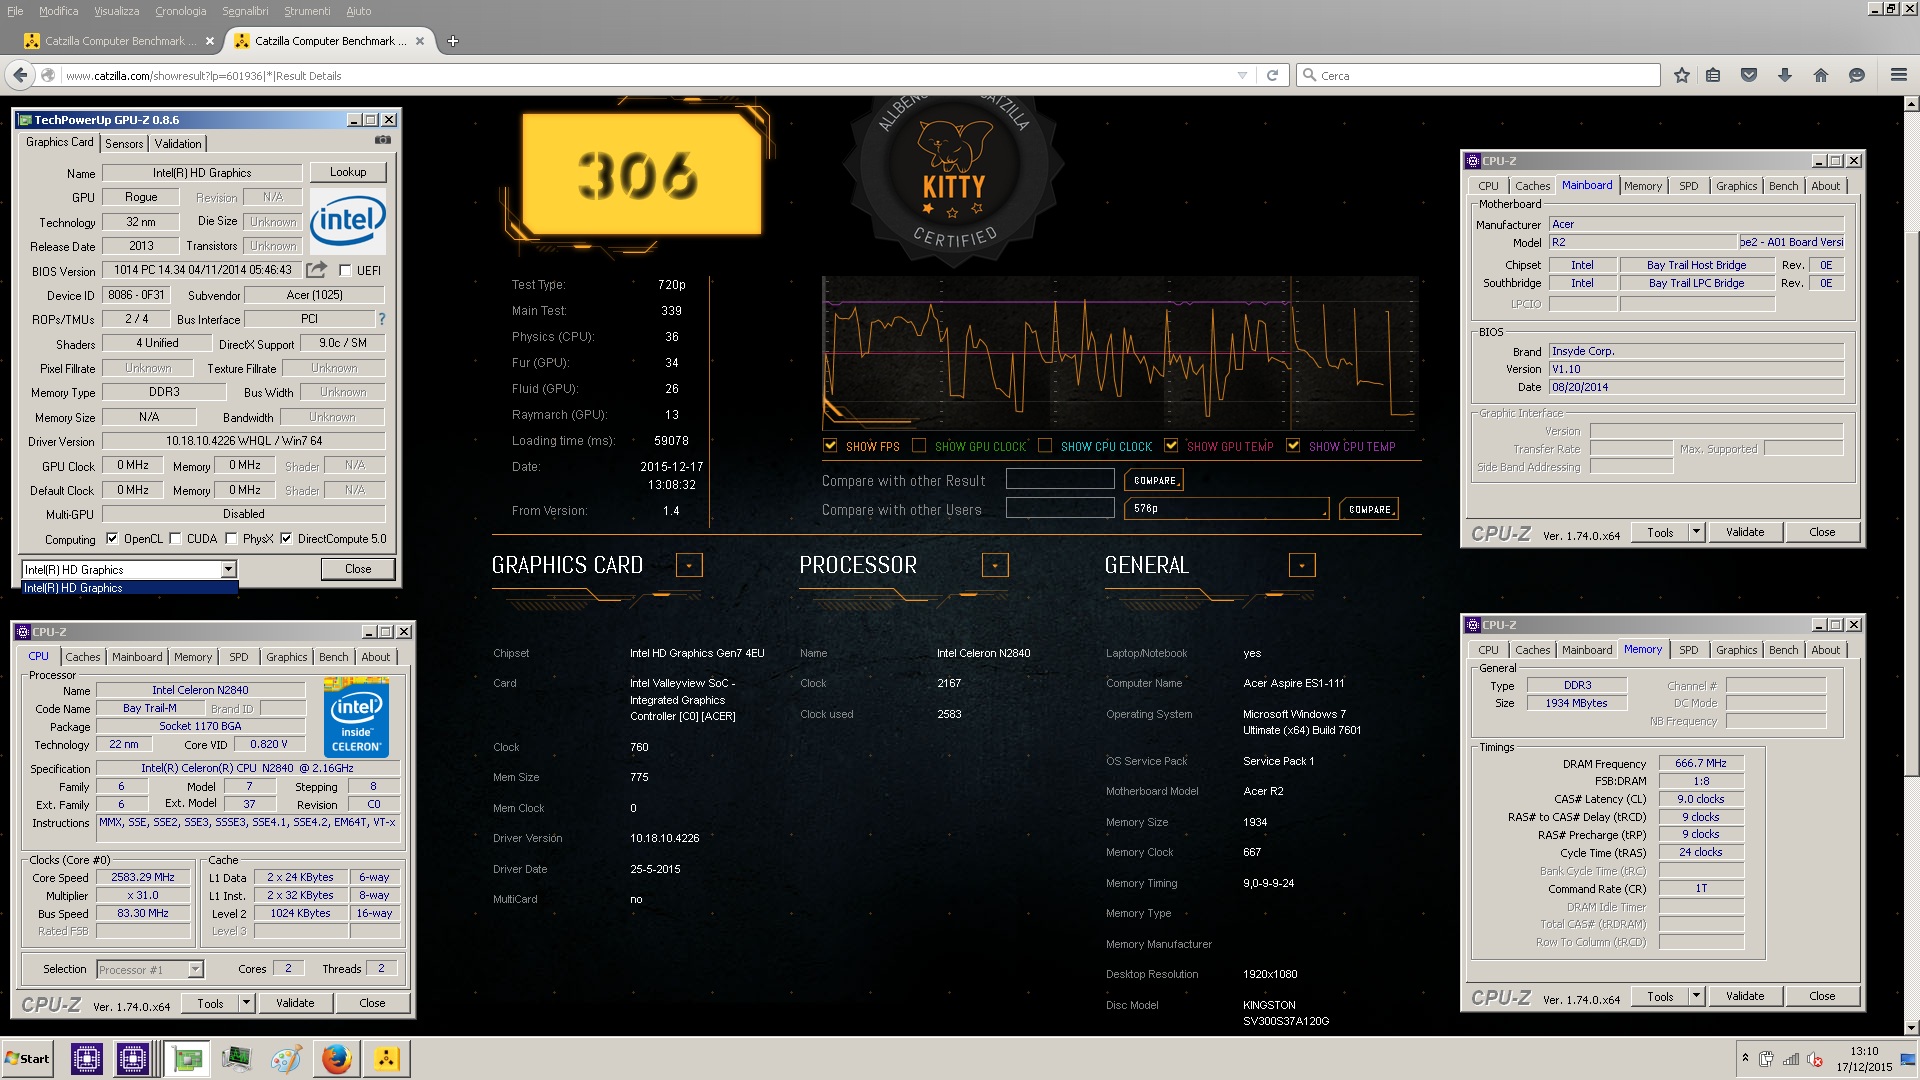Switch to the GPU-Z Validation tab

[x=178, y=143]
